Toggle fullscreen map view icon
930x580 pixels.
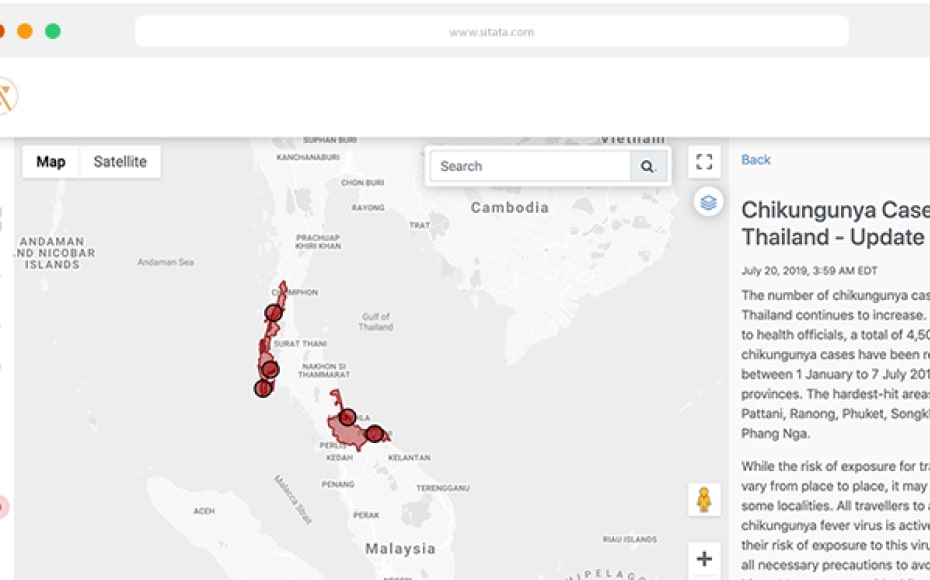click(704, 162)
